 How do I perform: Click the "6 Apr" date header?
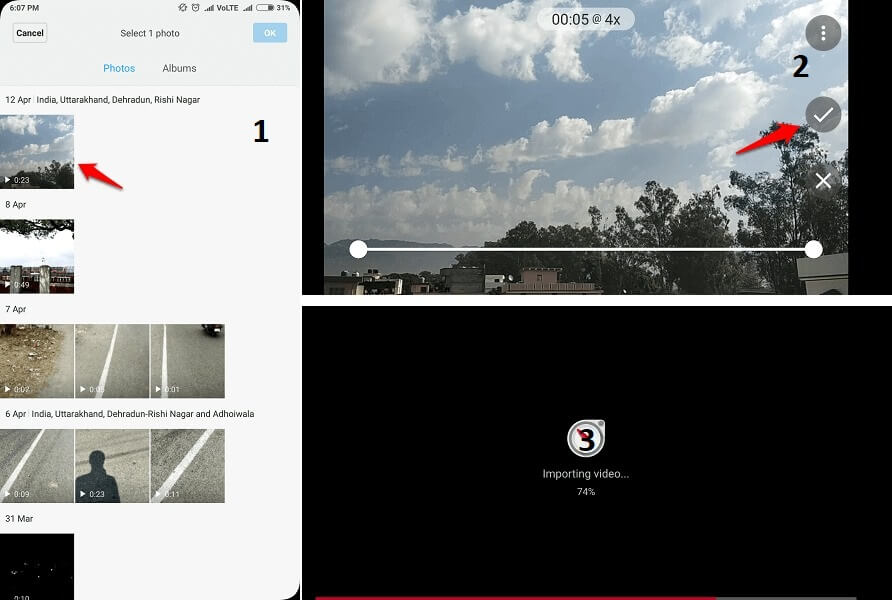[16, 414]
